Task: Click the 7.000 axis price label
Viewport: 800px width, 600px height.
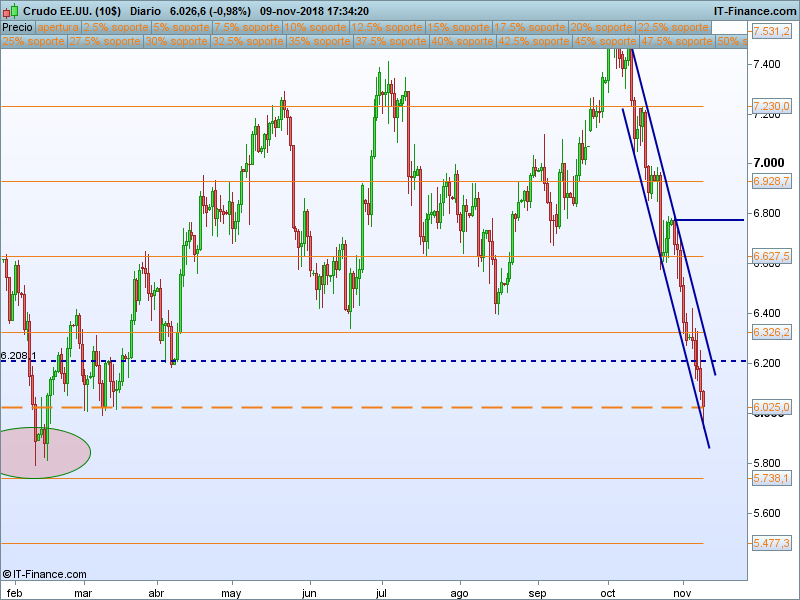Action: [x=769, y=163]
